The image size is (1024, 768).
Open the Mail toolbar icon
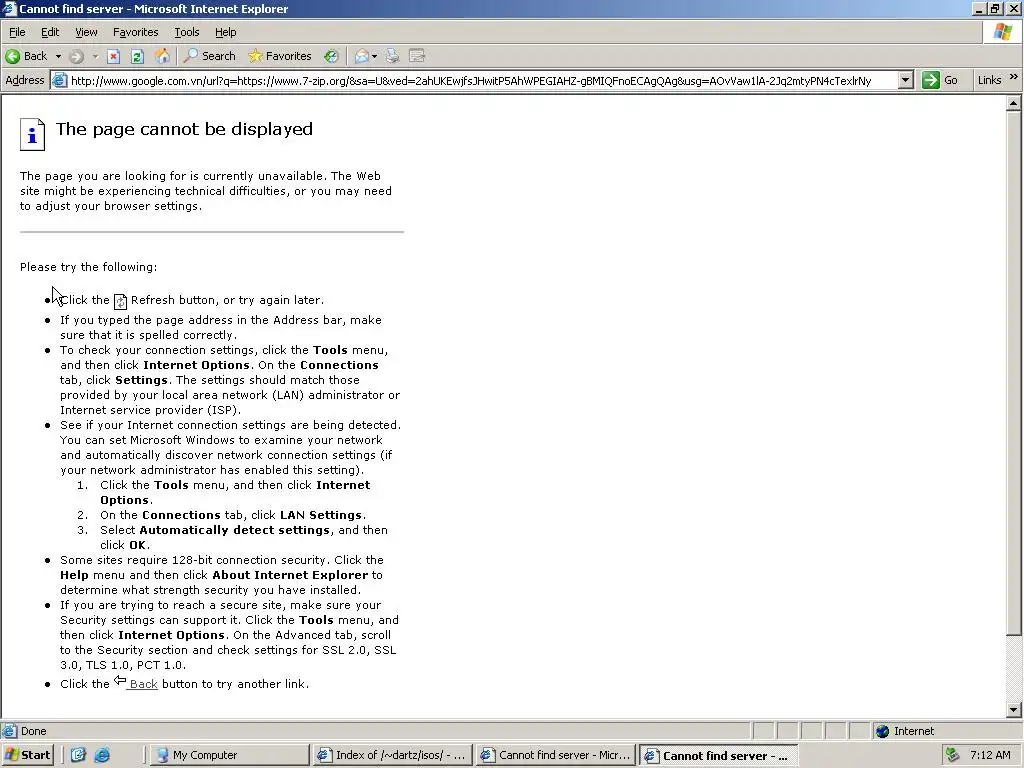tap(361, 56)
